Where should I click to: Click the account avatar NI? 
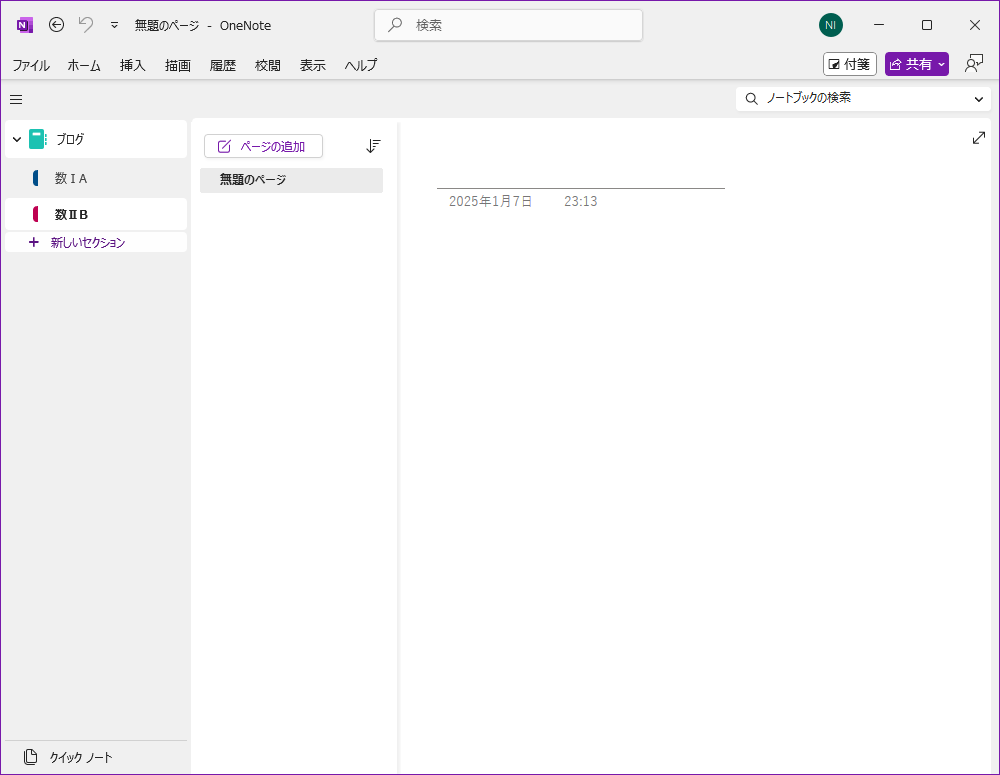pos(830,25)
